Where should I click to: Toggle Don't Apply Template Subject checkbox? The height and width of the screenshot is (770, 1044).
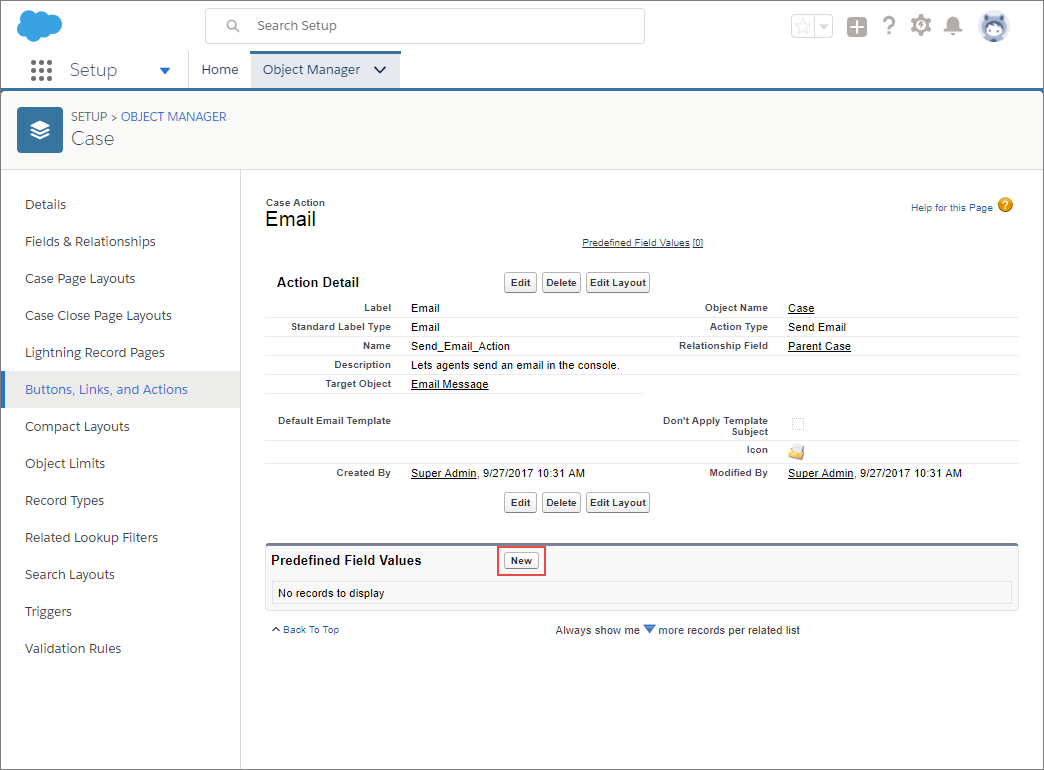coord(798,424)
